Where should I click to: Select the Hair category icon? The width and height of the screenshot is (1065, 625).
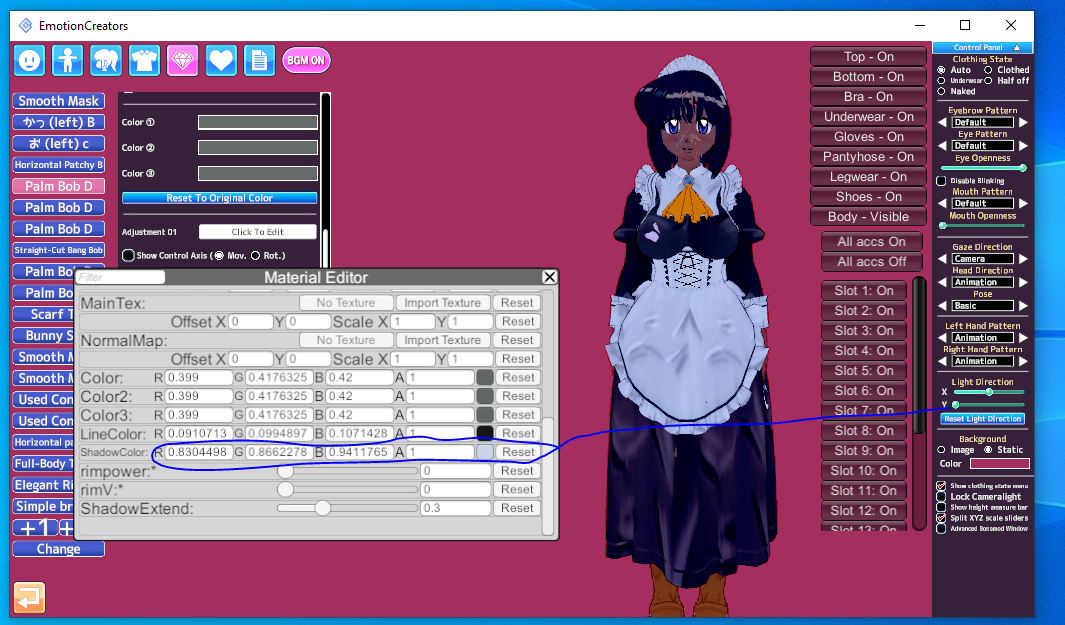click(105, 60)
